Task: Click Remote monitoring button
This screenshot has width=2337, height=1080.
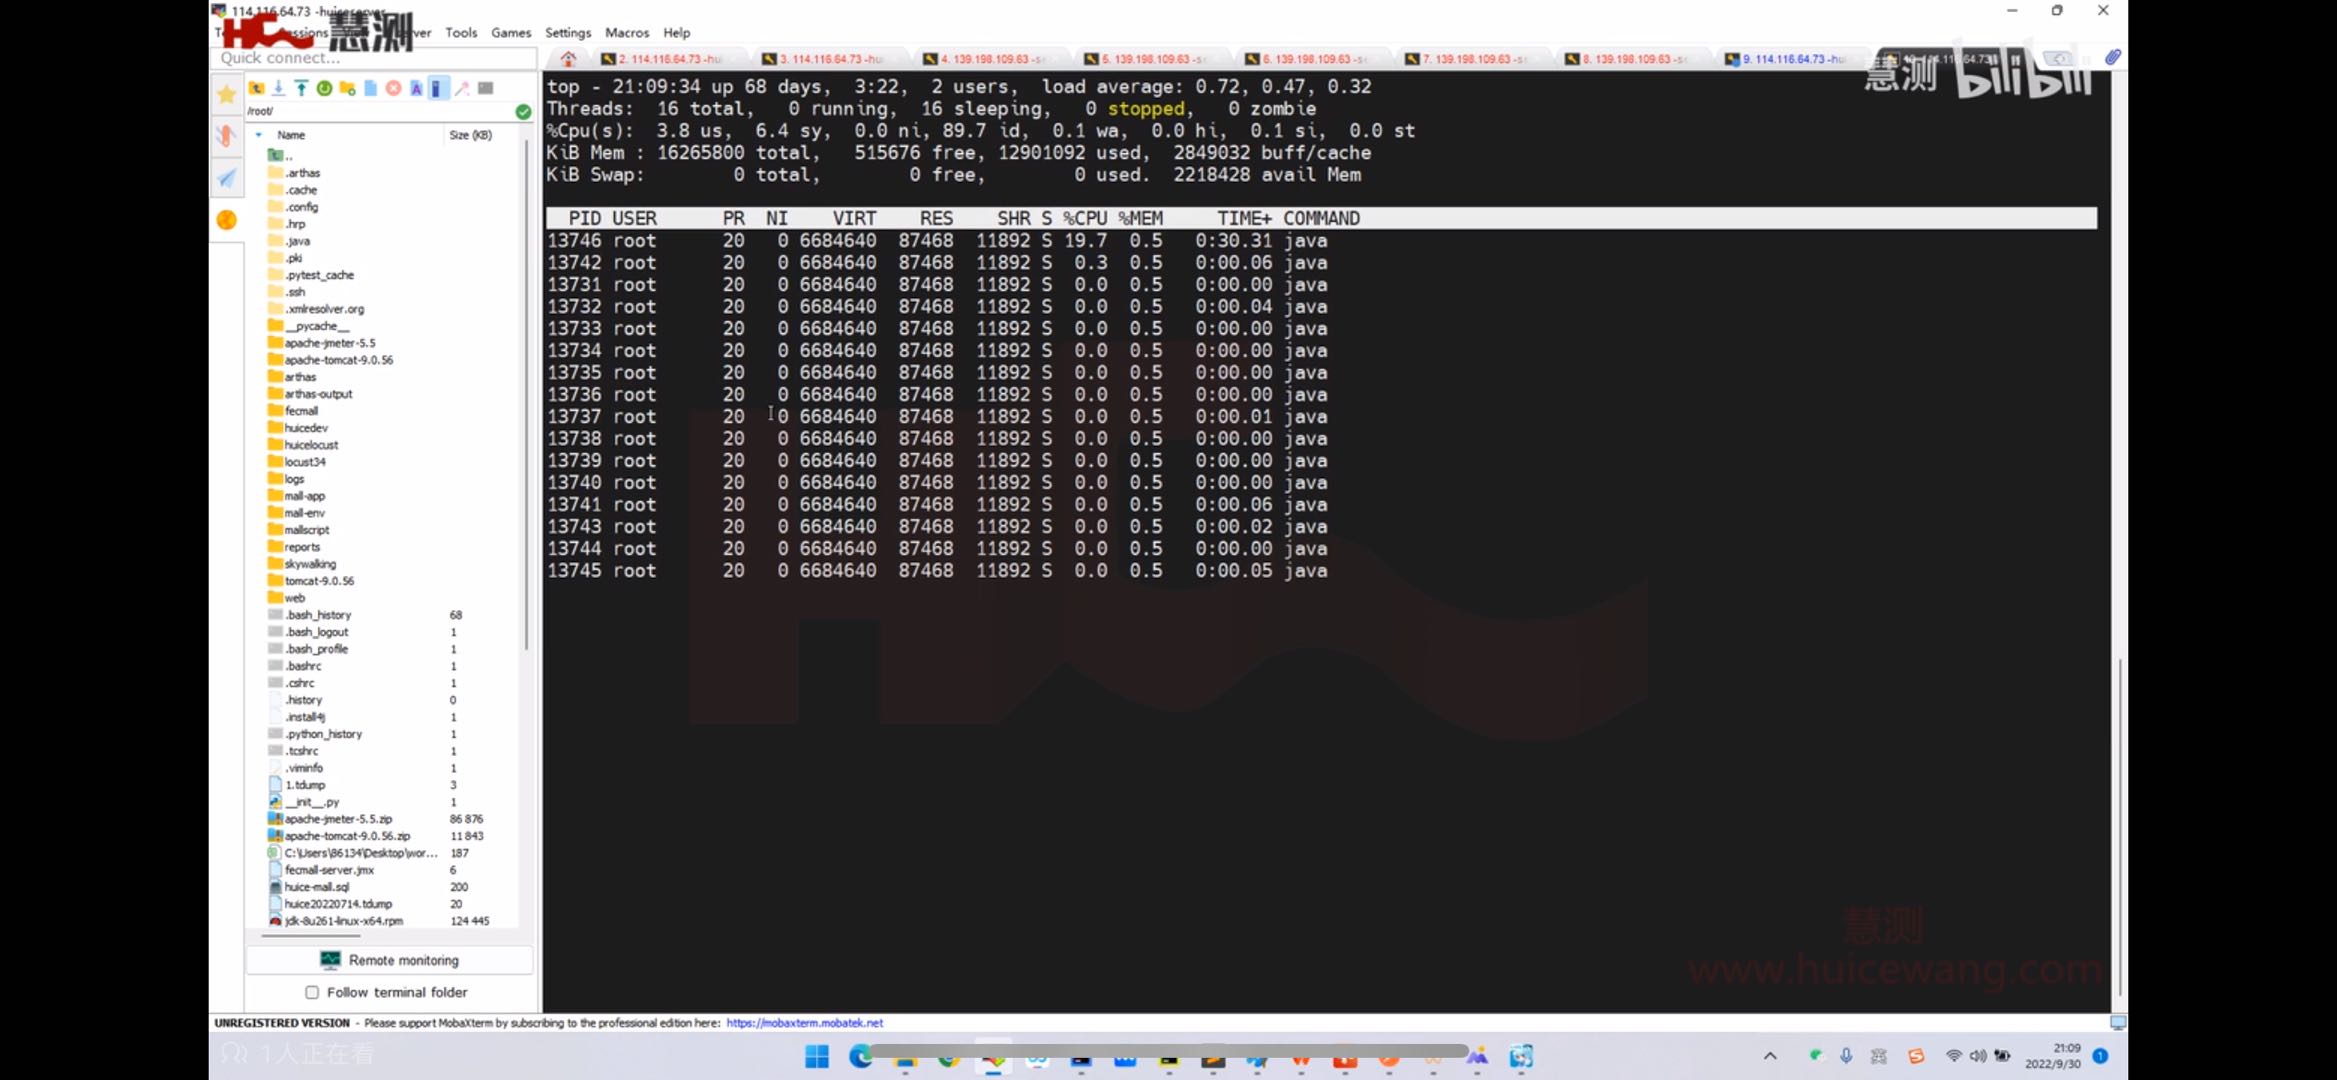Action: 390,960
